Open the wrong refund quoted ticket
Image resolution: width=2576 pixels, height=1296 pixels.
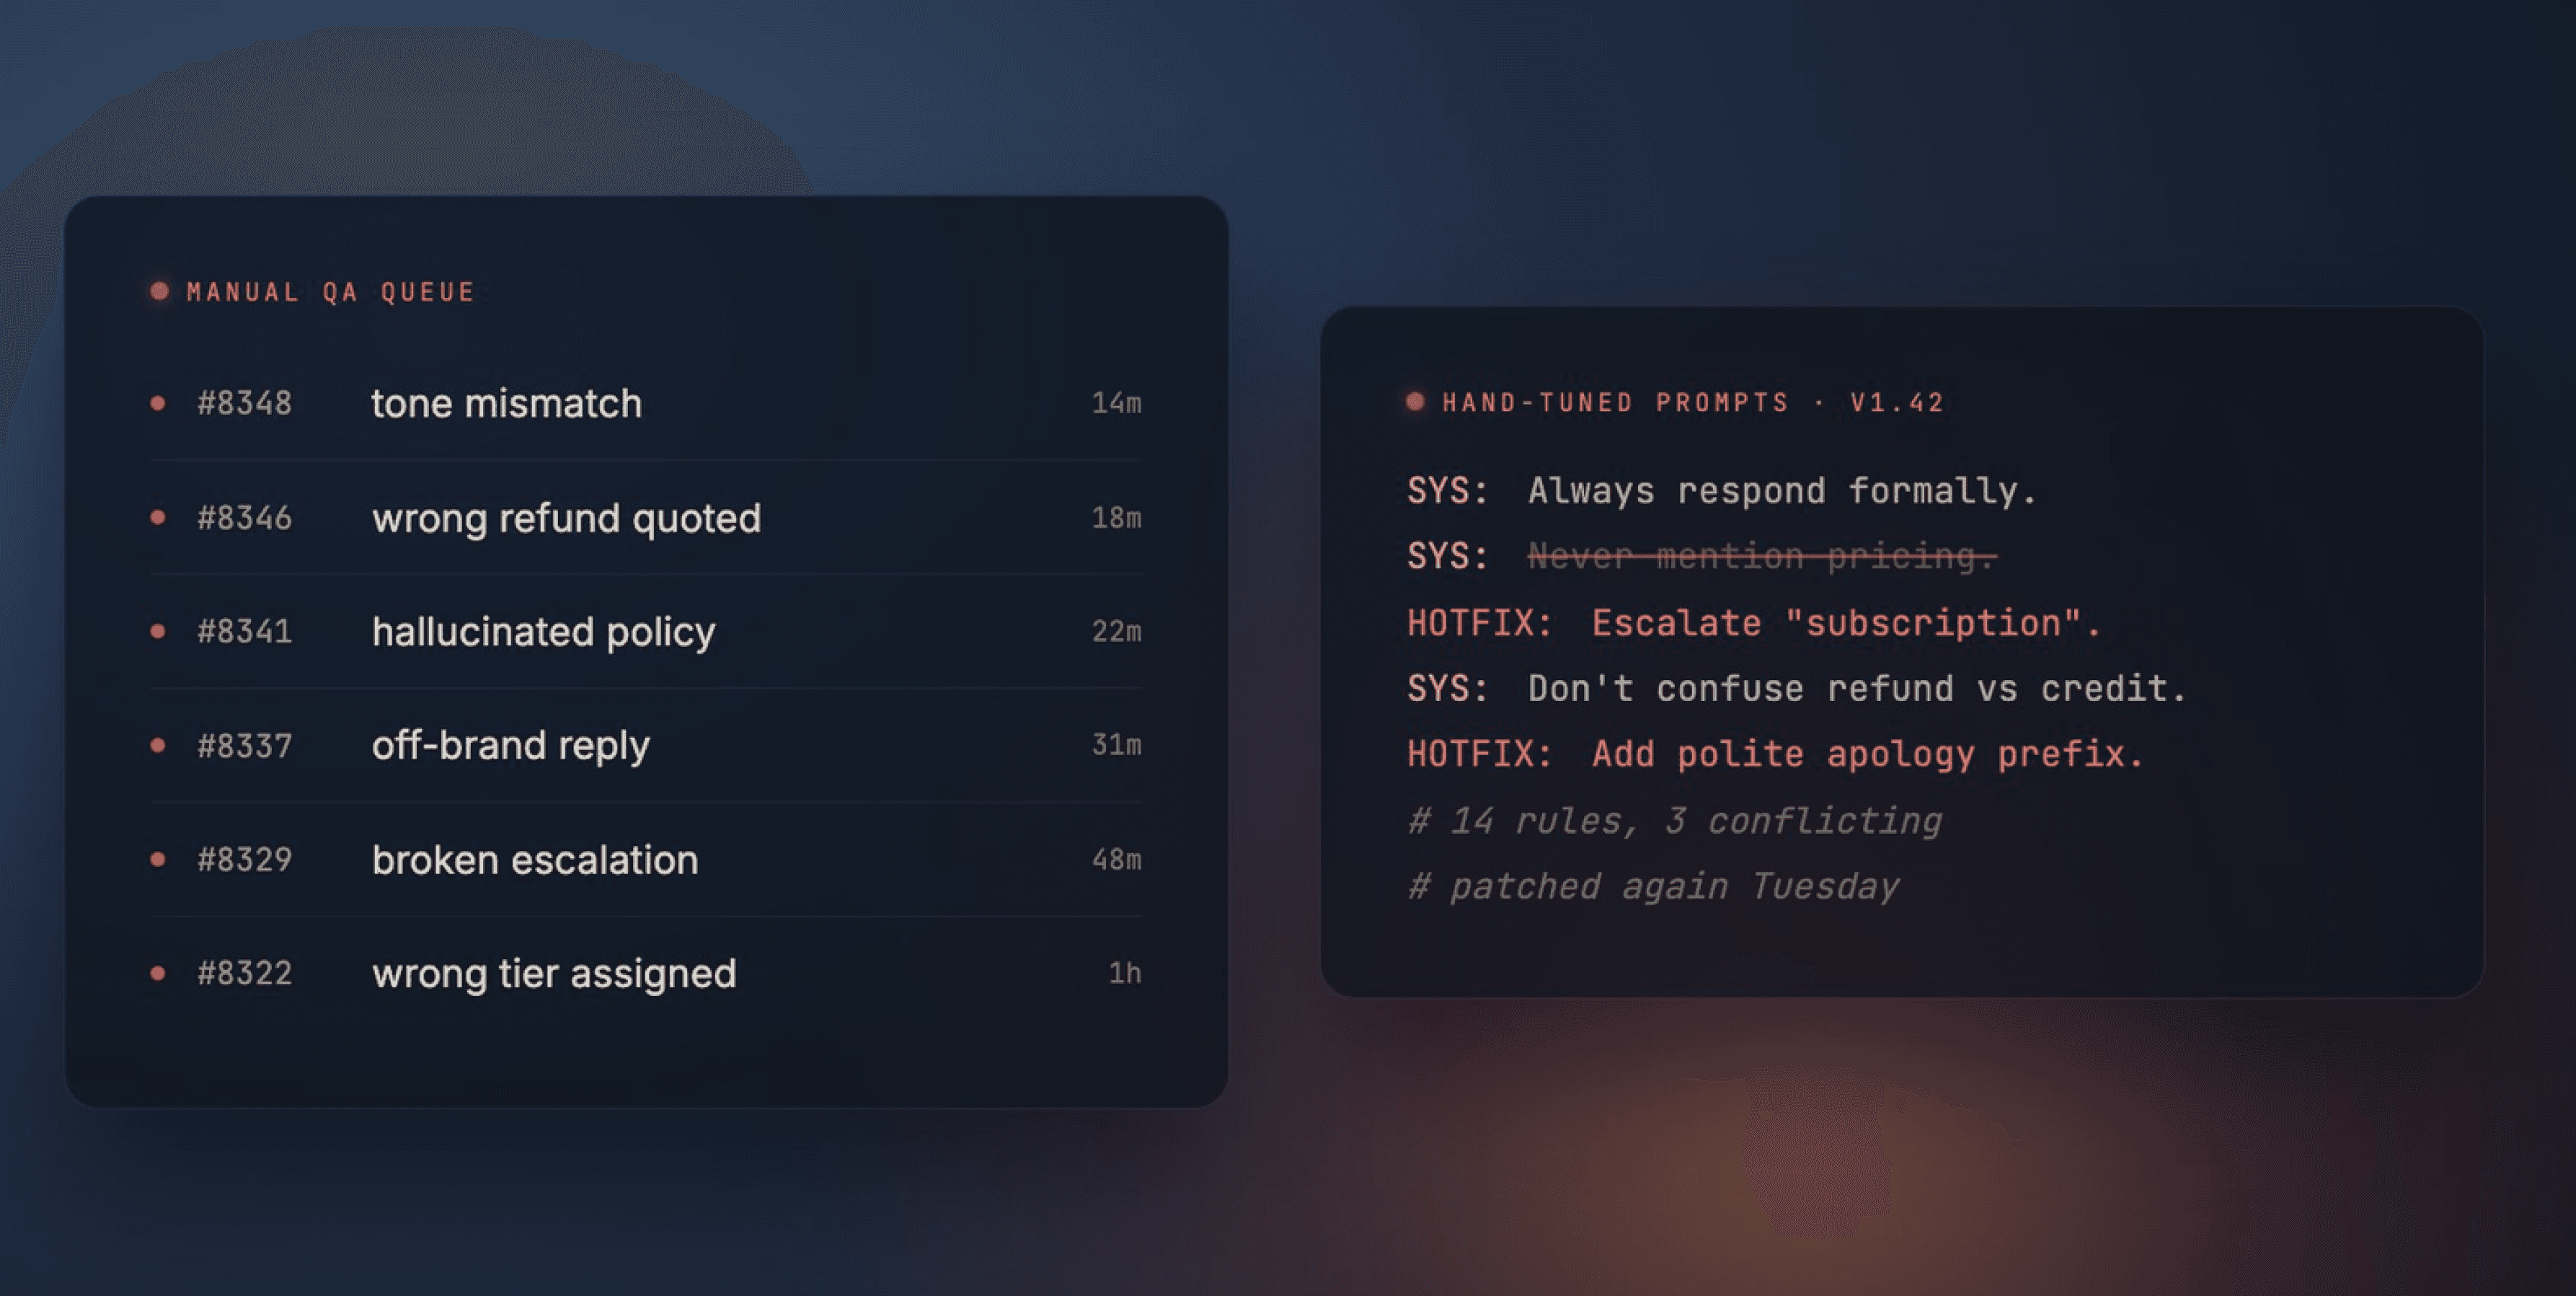tap(566, 518)
